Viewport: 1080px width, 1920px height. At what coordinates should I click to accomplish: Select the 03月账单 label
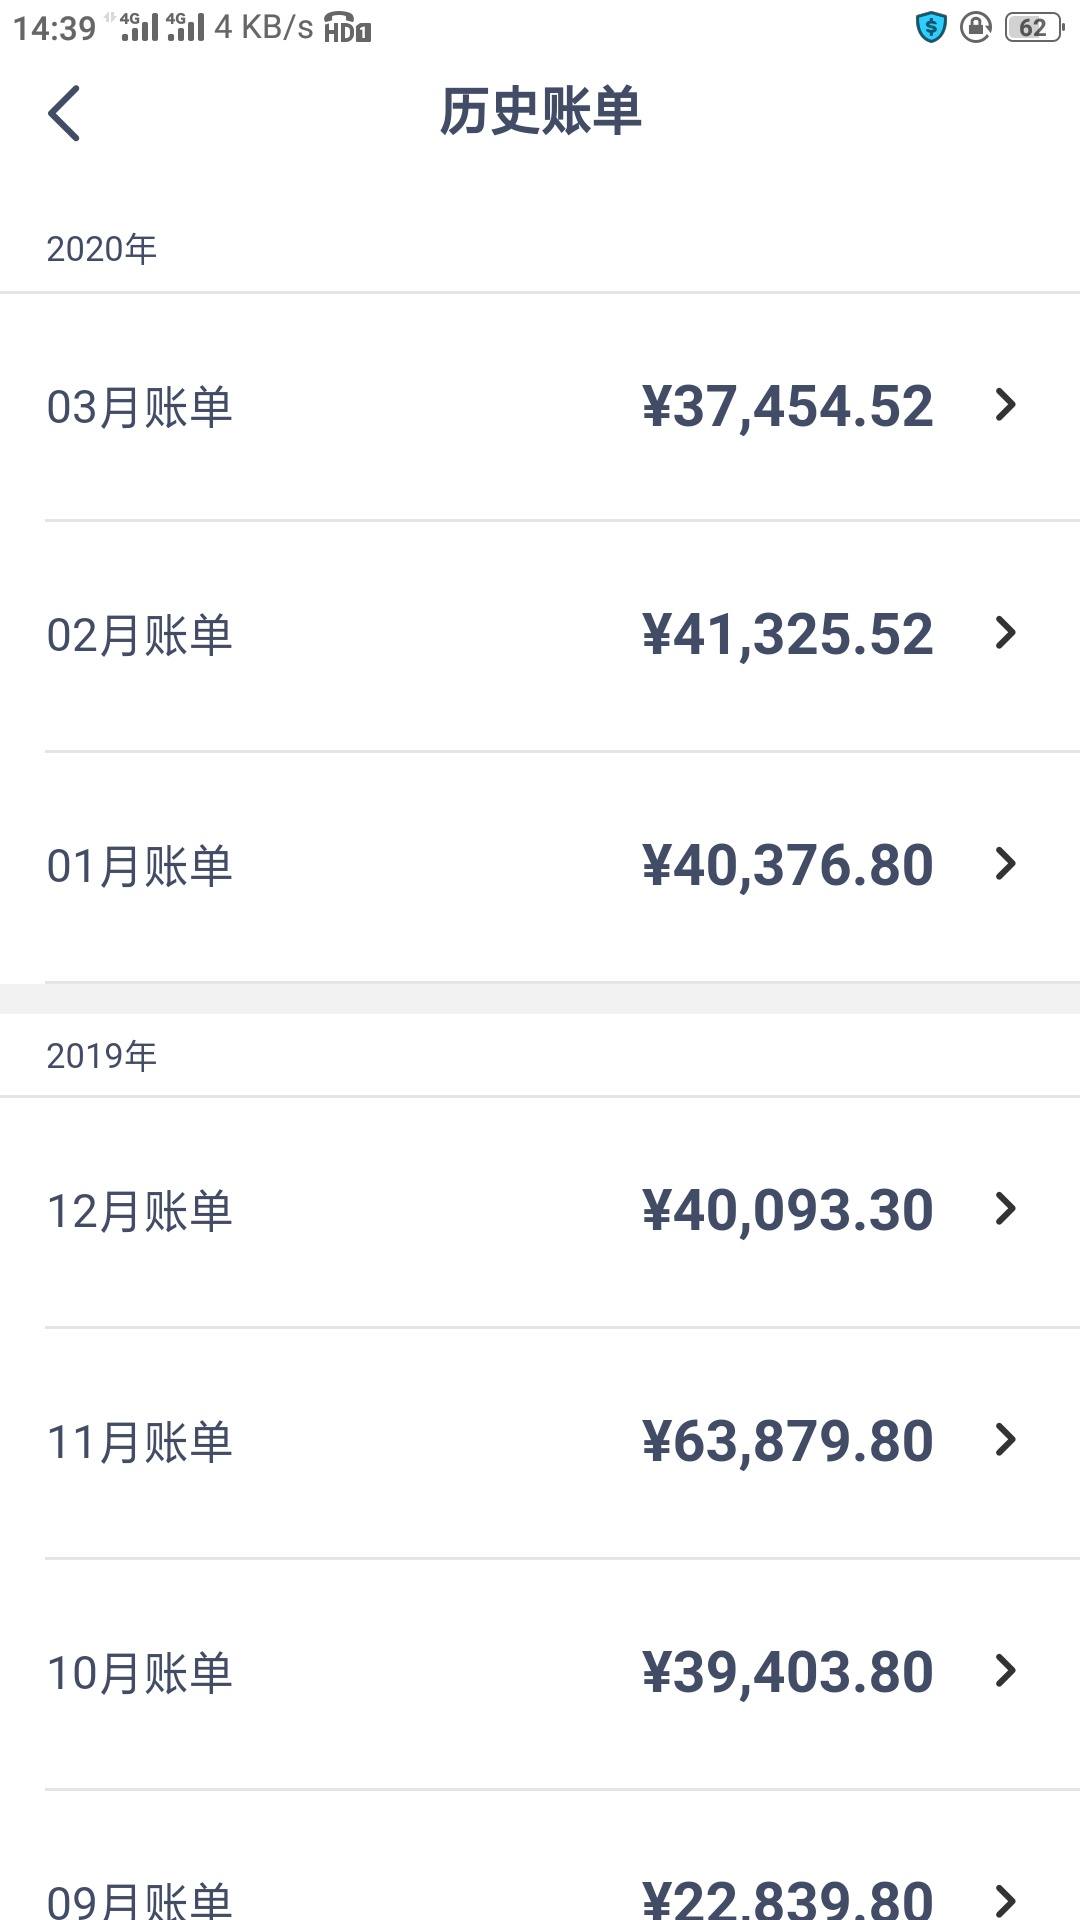(140, 408)
